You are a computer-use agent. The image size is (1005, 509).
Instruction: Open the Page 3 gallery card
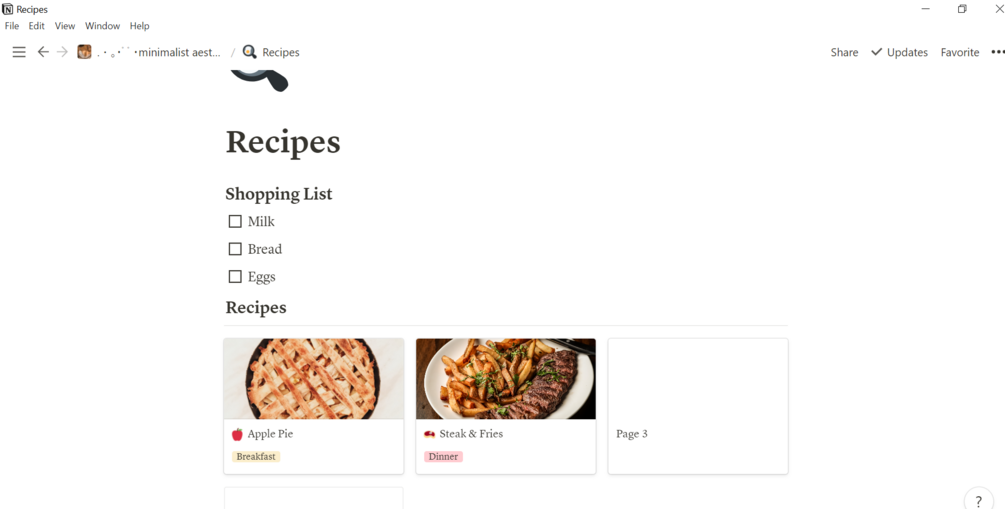(698, 406)
